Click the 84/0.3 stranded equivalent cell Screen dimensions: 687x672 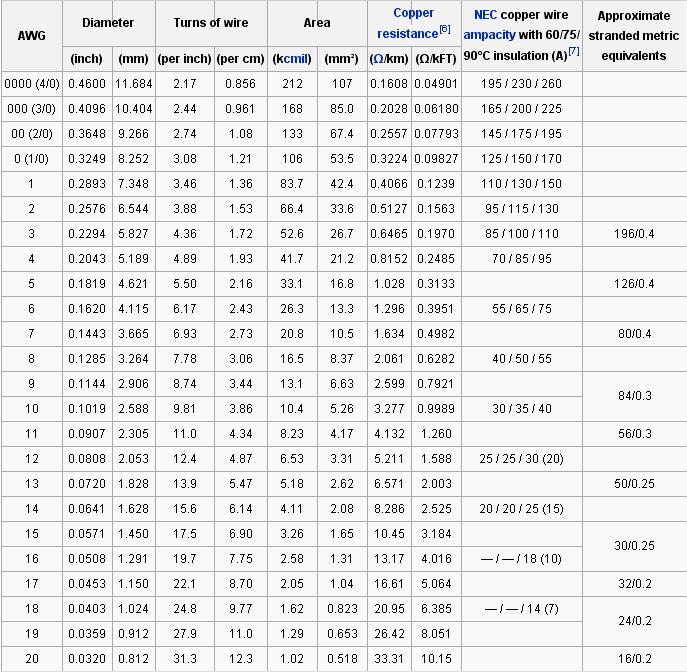click(x=634, y=396)
